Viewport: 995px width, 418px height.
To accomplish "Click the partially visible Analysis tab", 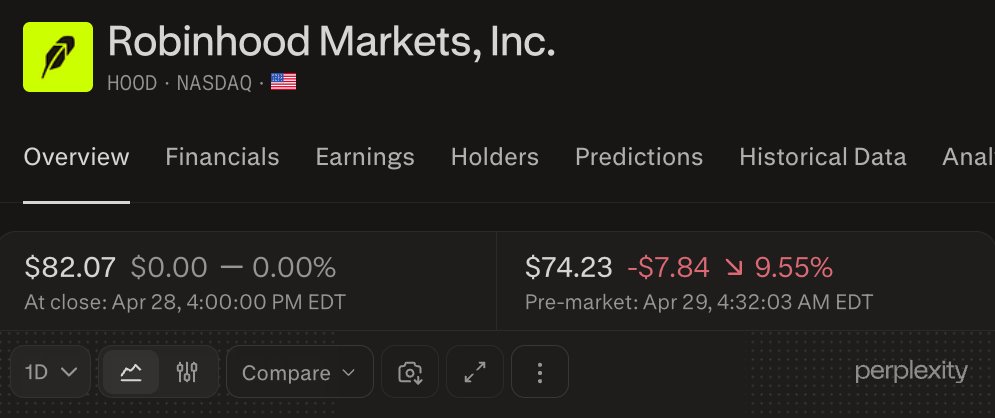I will tap(968, 157).
